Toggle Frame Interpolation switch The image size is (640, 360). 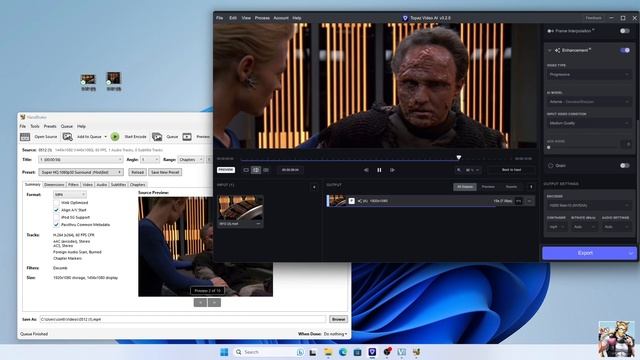coord(624,31)
